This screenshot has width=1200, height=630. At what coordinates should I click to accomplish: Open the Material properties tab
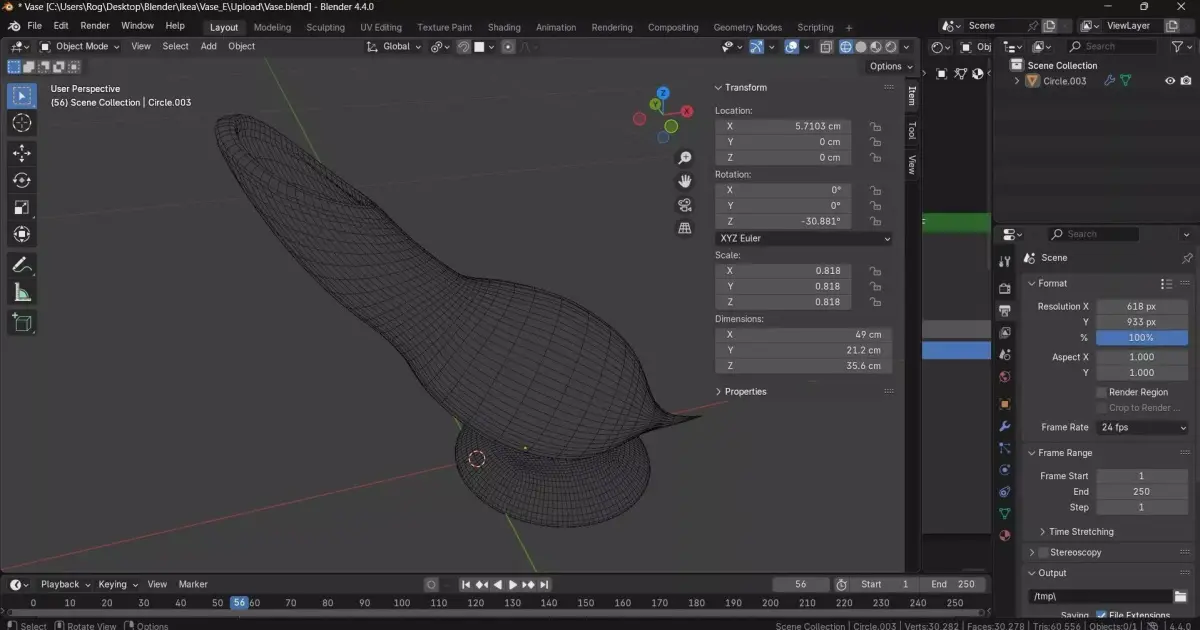(1005, 536)
